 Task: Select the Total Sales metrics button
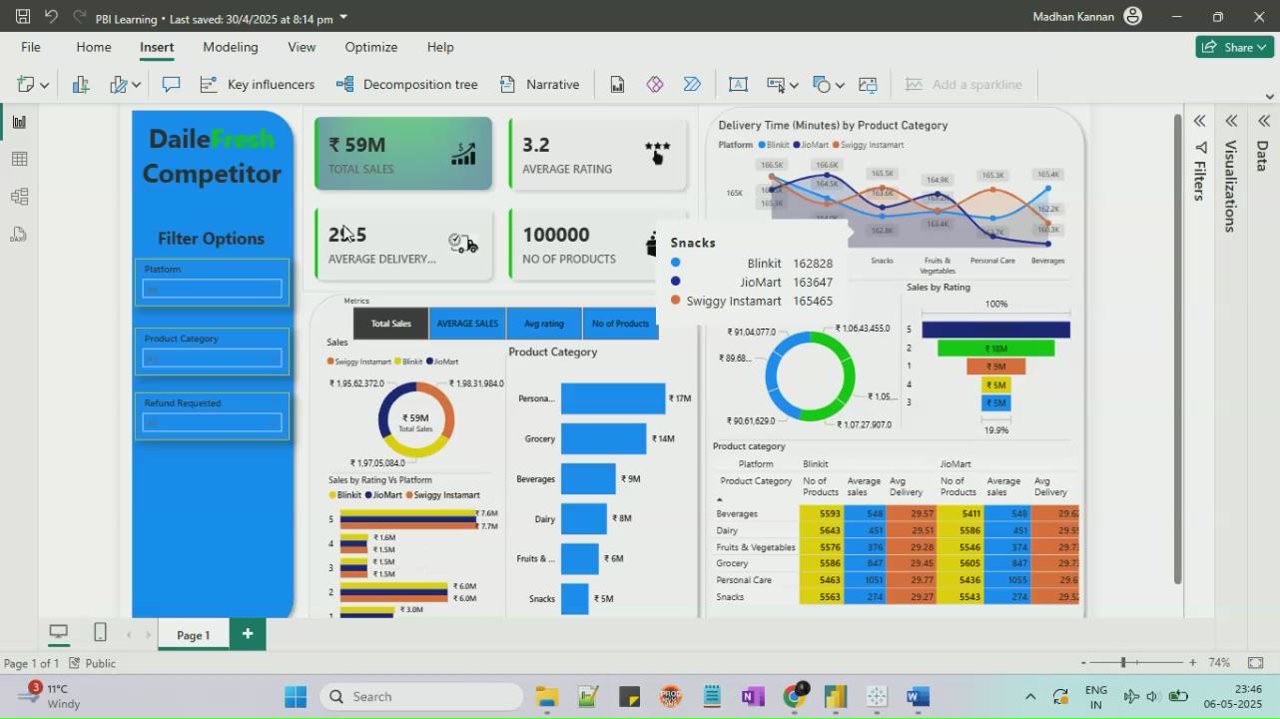pyautogui.click(x=391, y=323)
